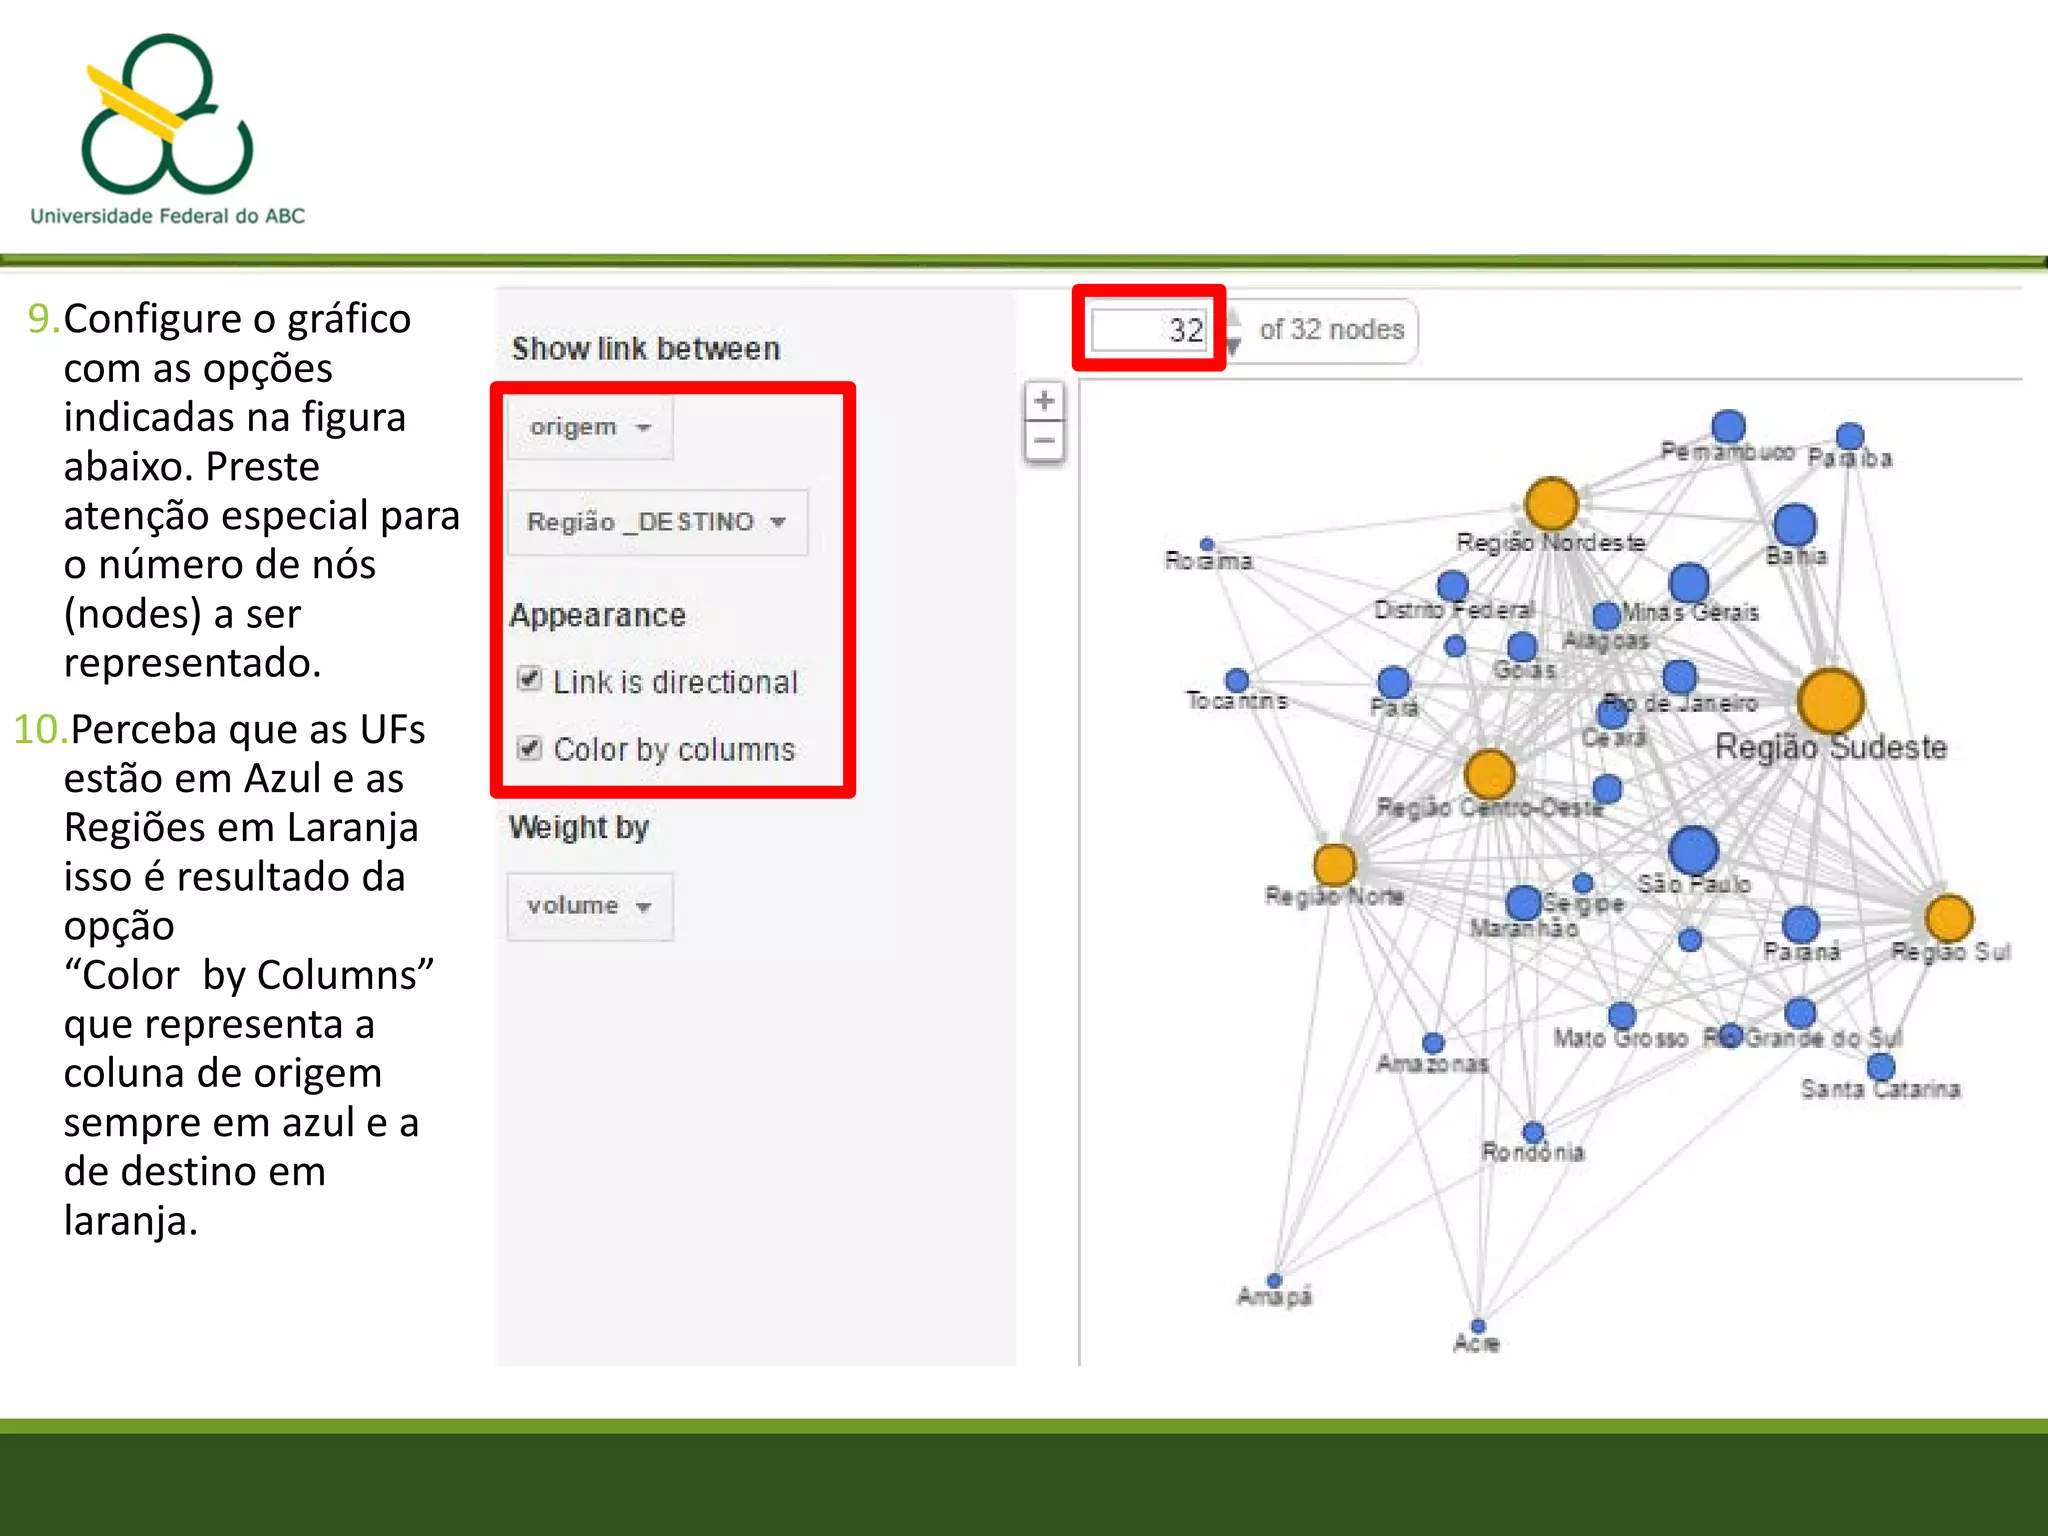Click the Acre blue node

(1478, 1327)
